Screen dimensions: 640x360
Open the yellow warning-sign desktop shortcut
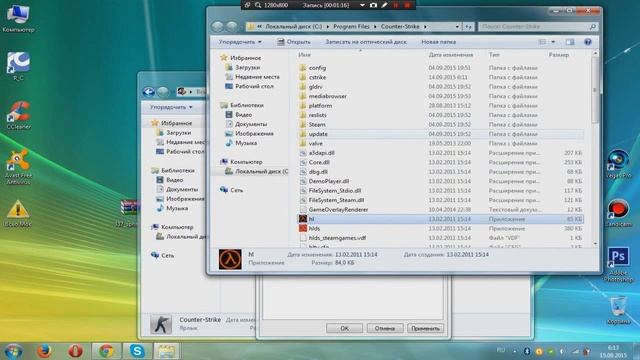tap(18, 213)
